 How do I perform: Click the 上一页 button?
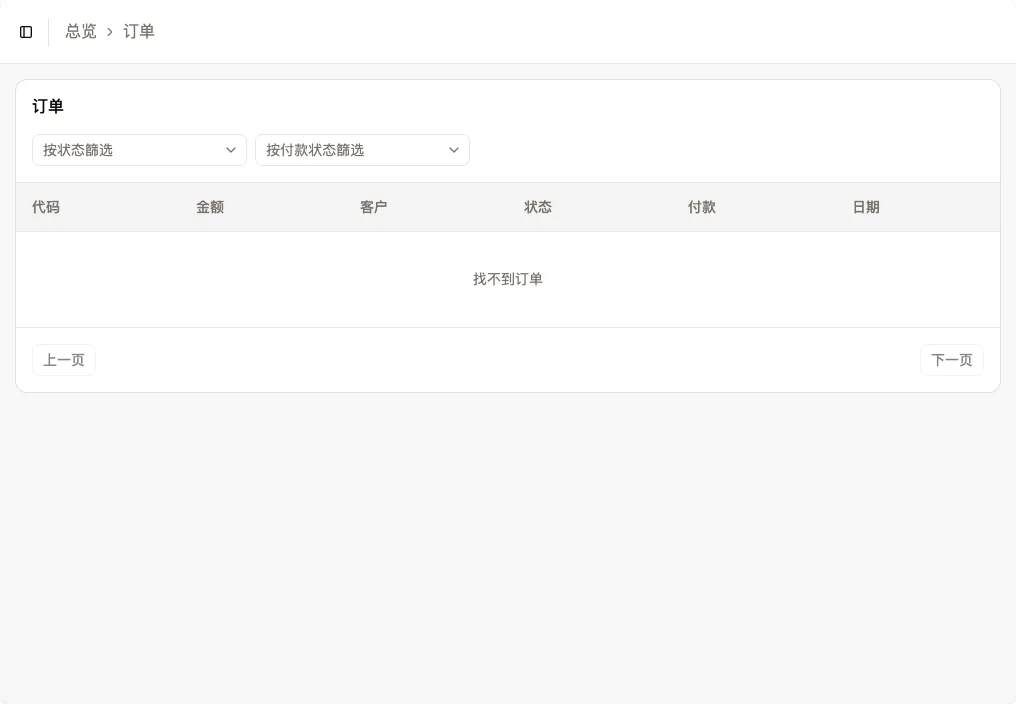tap(64, 360)
